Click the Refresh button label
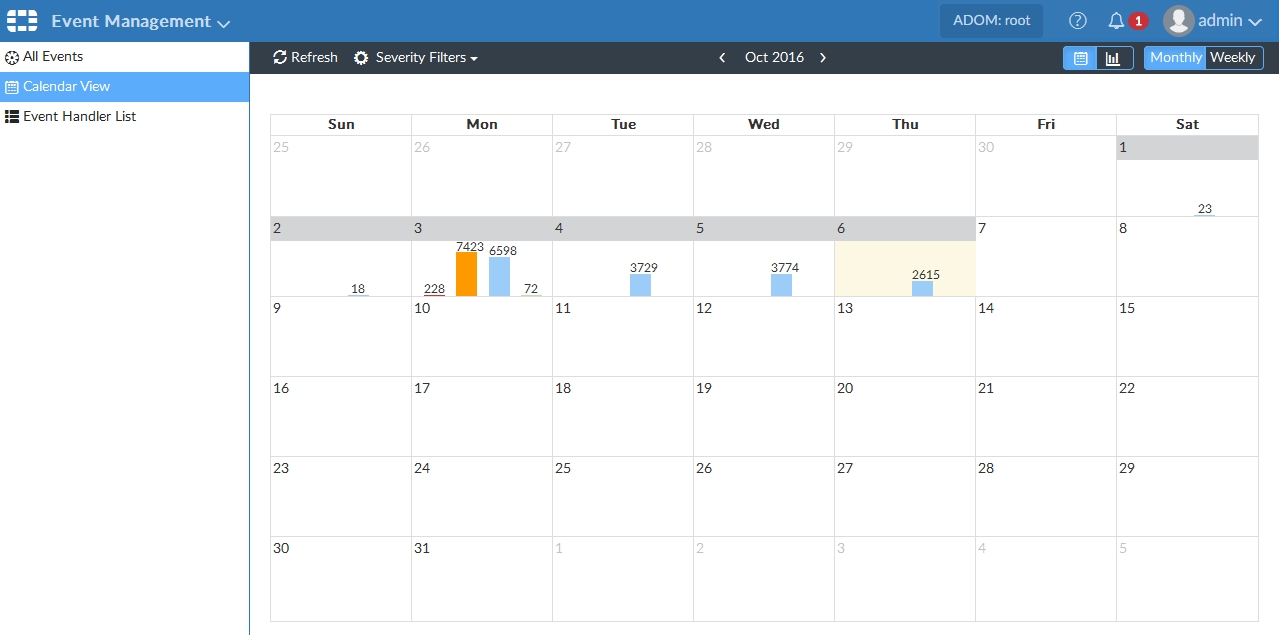Screen dimensions: 1279x635 pos(314,58)
